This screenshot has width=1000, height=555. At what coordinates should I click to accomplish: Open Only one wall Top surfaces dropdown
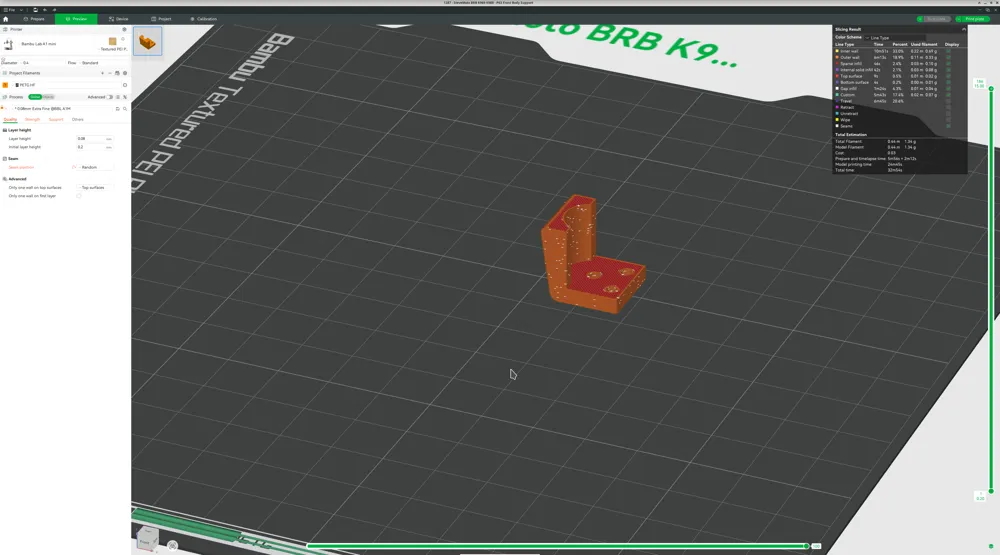(96, 188)
